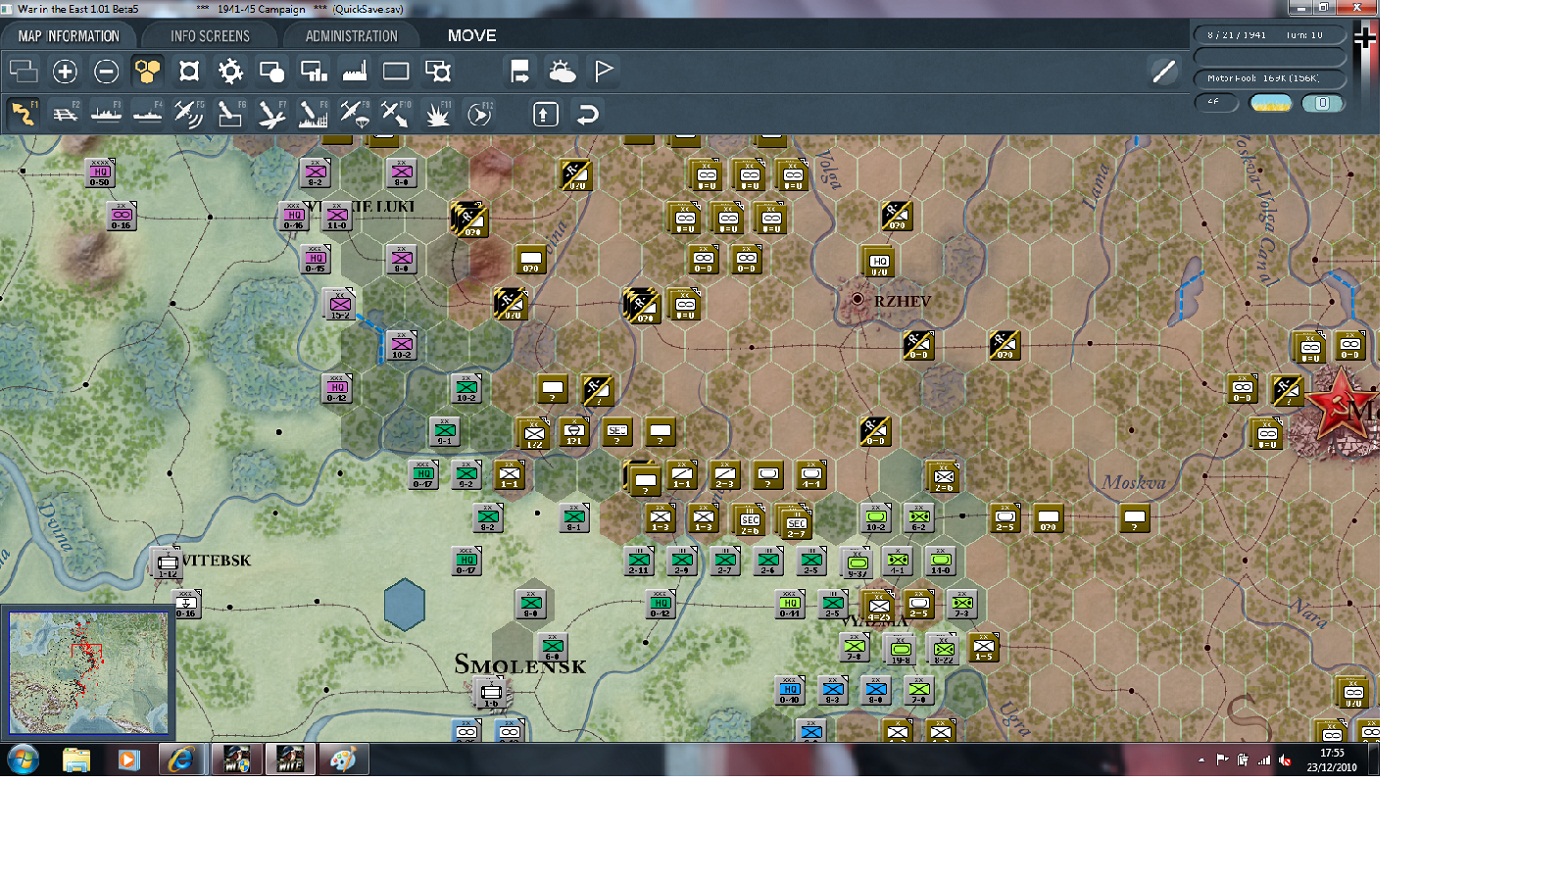
Task: Select the F4 ship mode icon
Action: [x=147, y=114]
